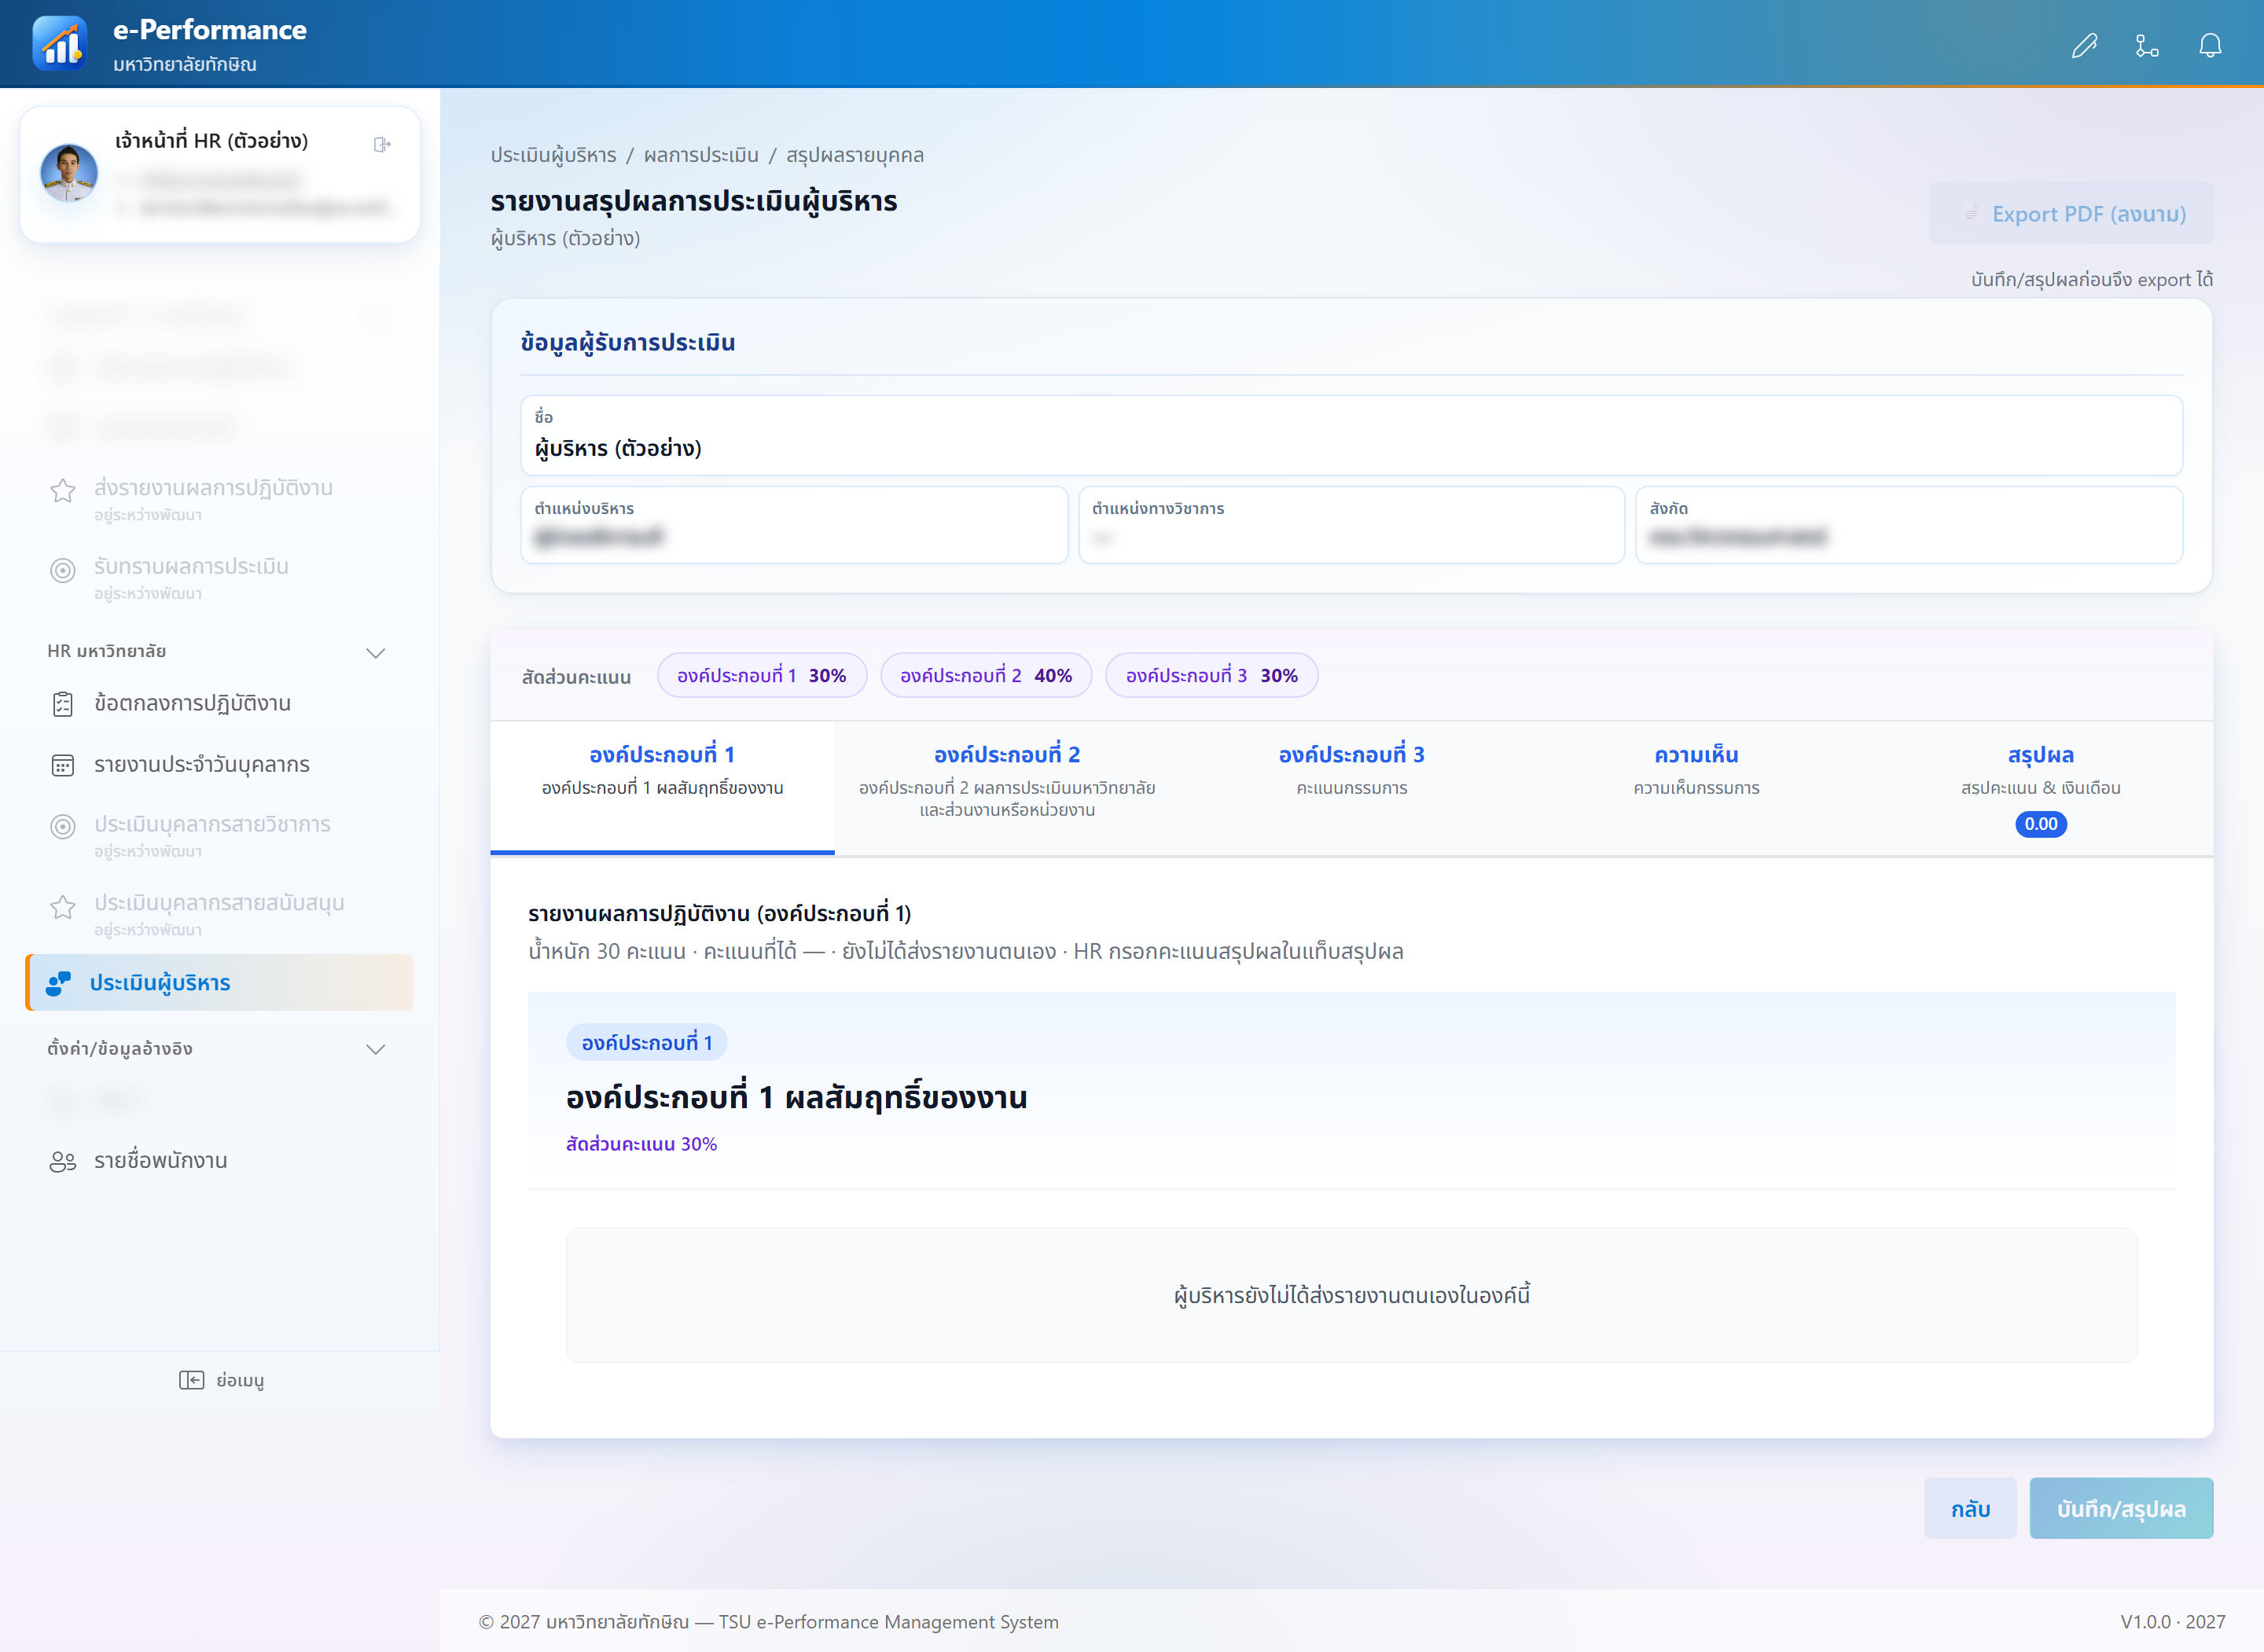
Task: Collapse the ตั้งค่า/ข้อมูลอ้างอิง section chevron
Action: [x=376, y=1049]
